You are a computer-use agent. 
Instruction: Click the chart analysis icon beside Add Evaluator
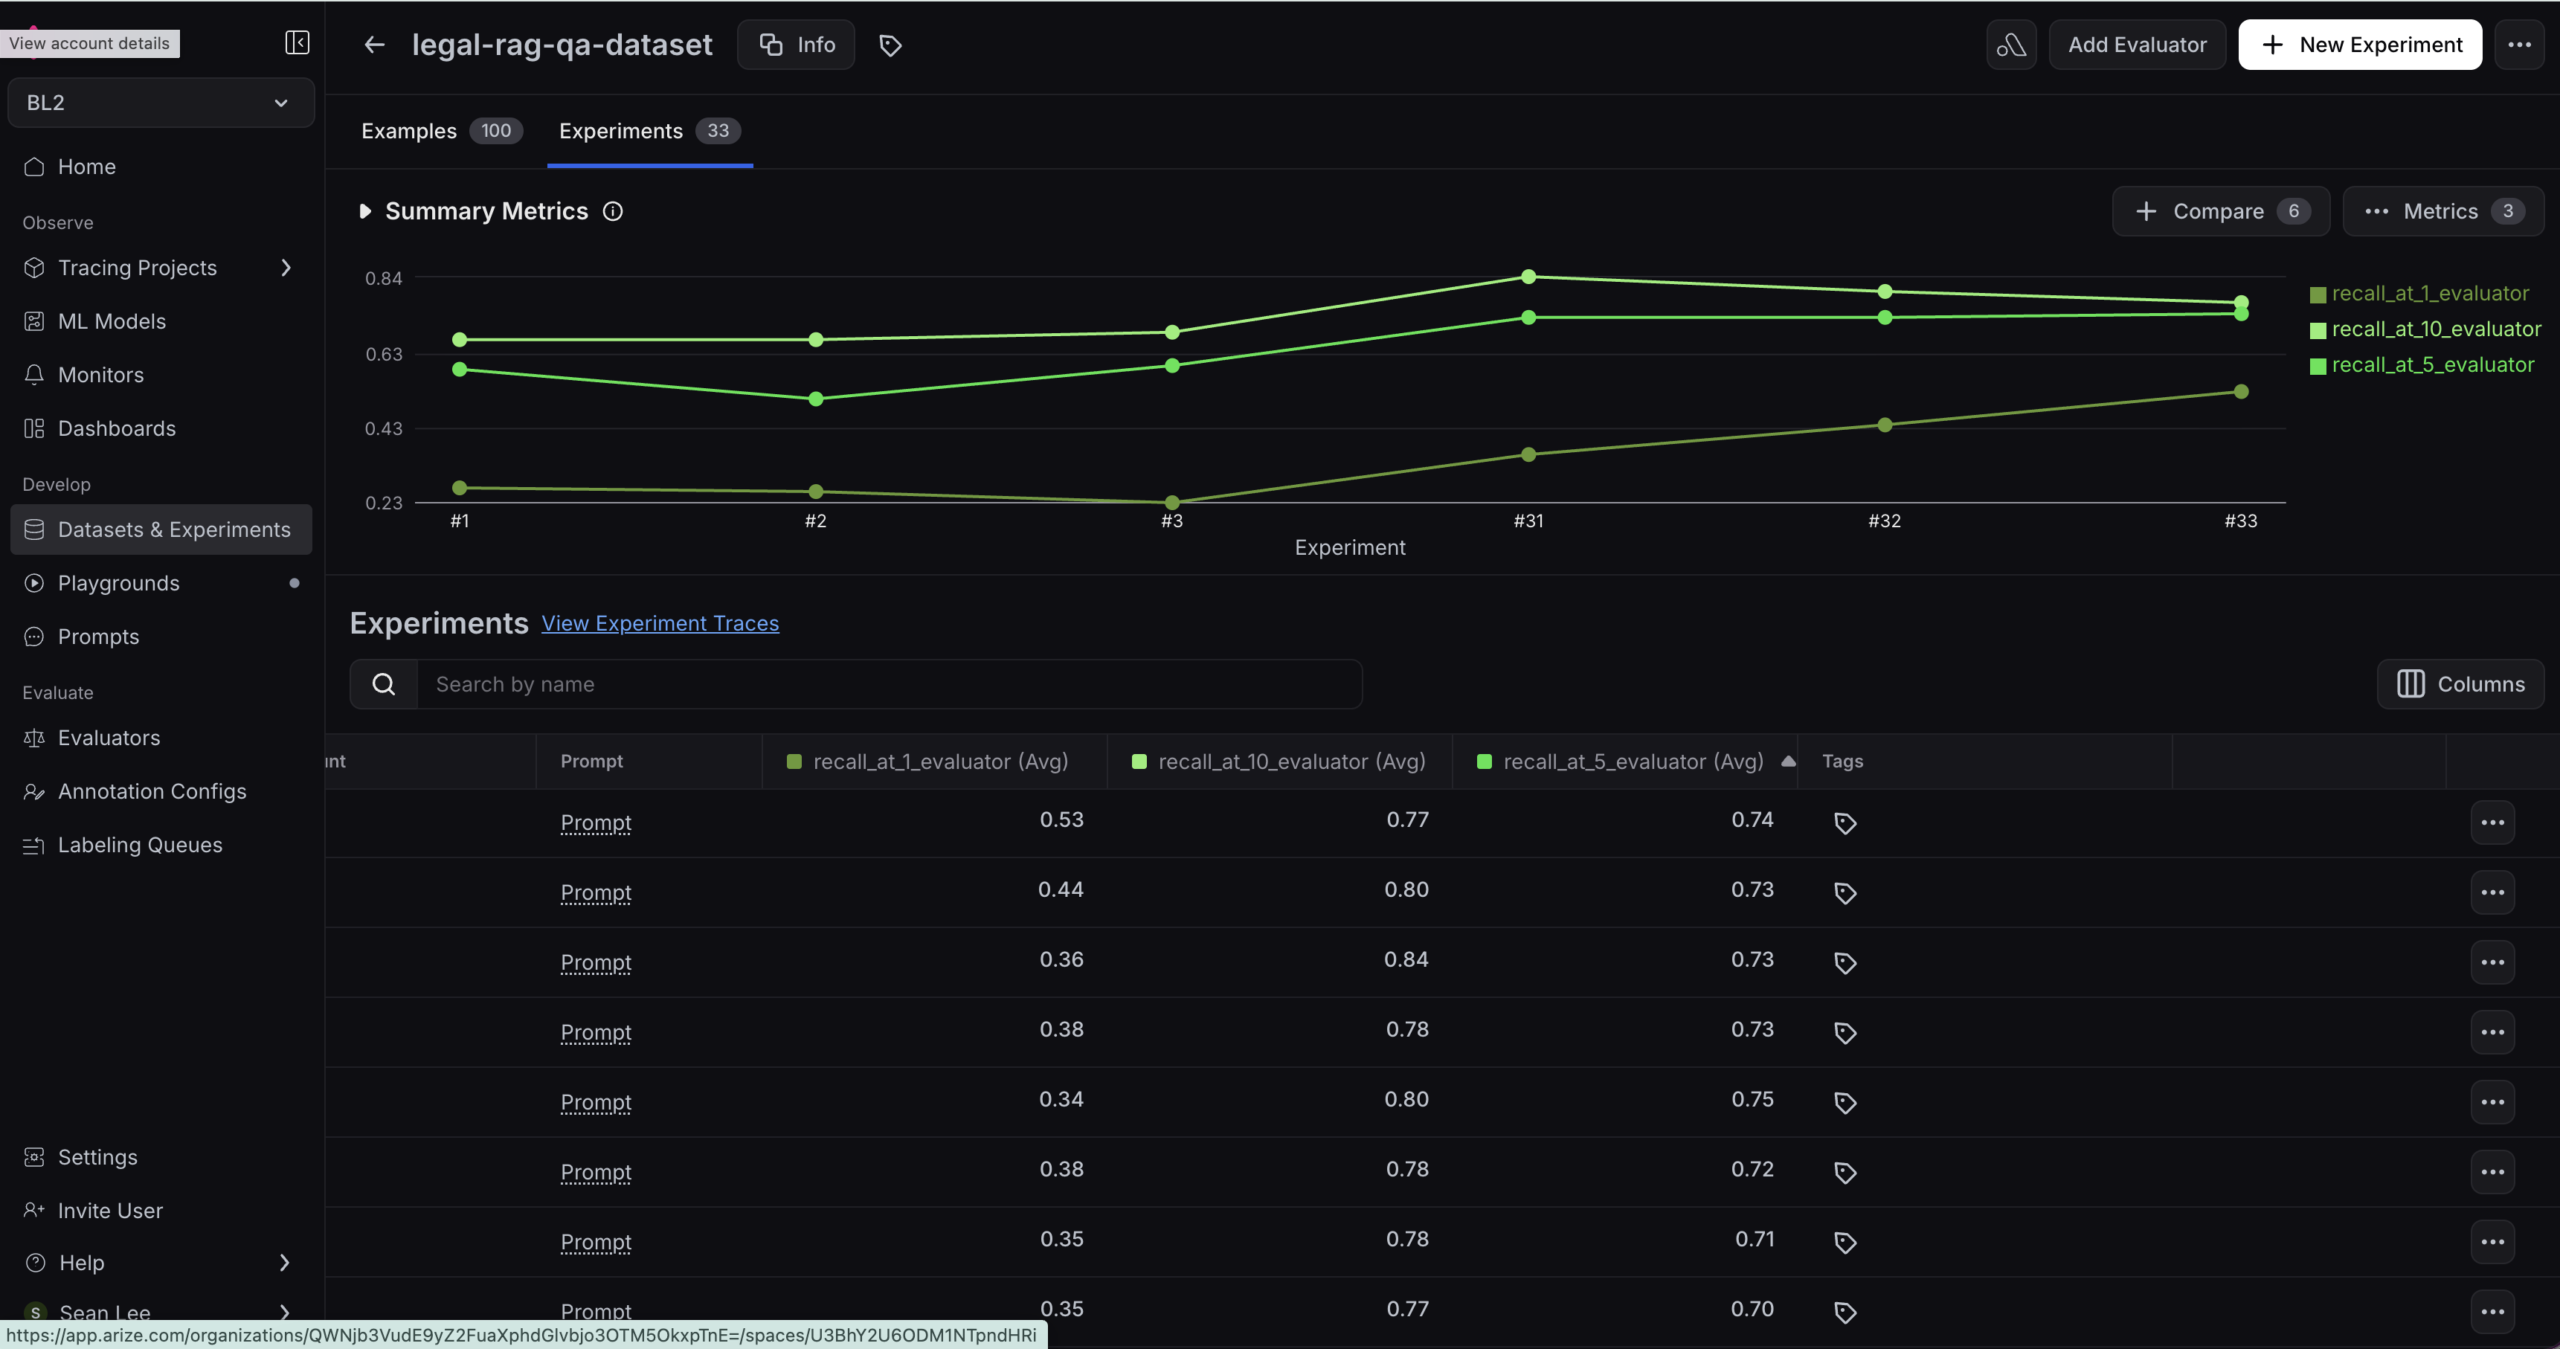coord(2010,44)
